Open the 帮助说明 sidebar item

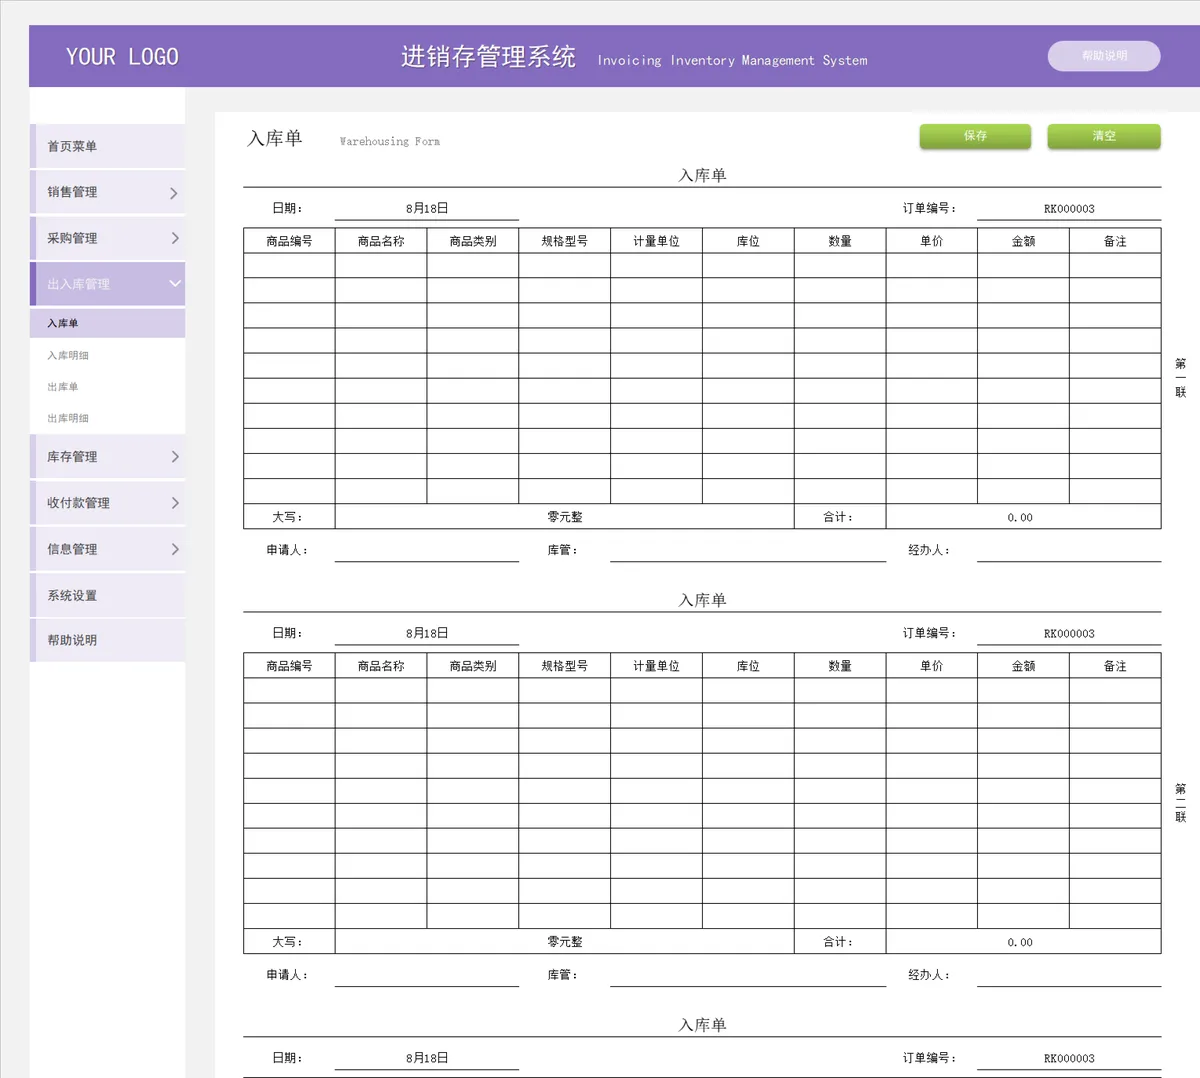(x=108, y=640)
